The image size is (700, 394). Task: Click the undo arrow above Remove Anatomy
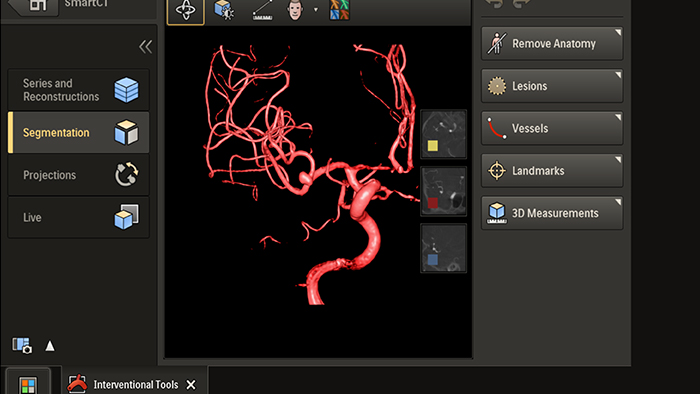click(x=494, y=4)
